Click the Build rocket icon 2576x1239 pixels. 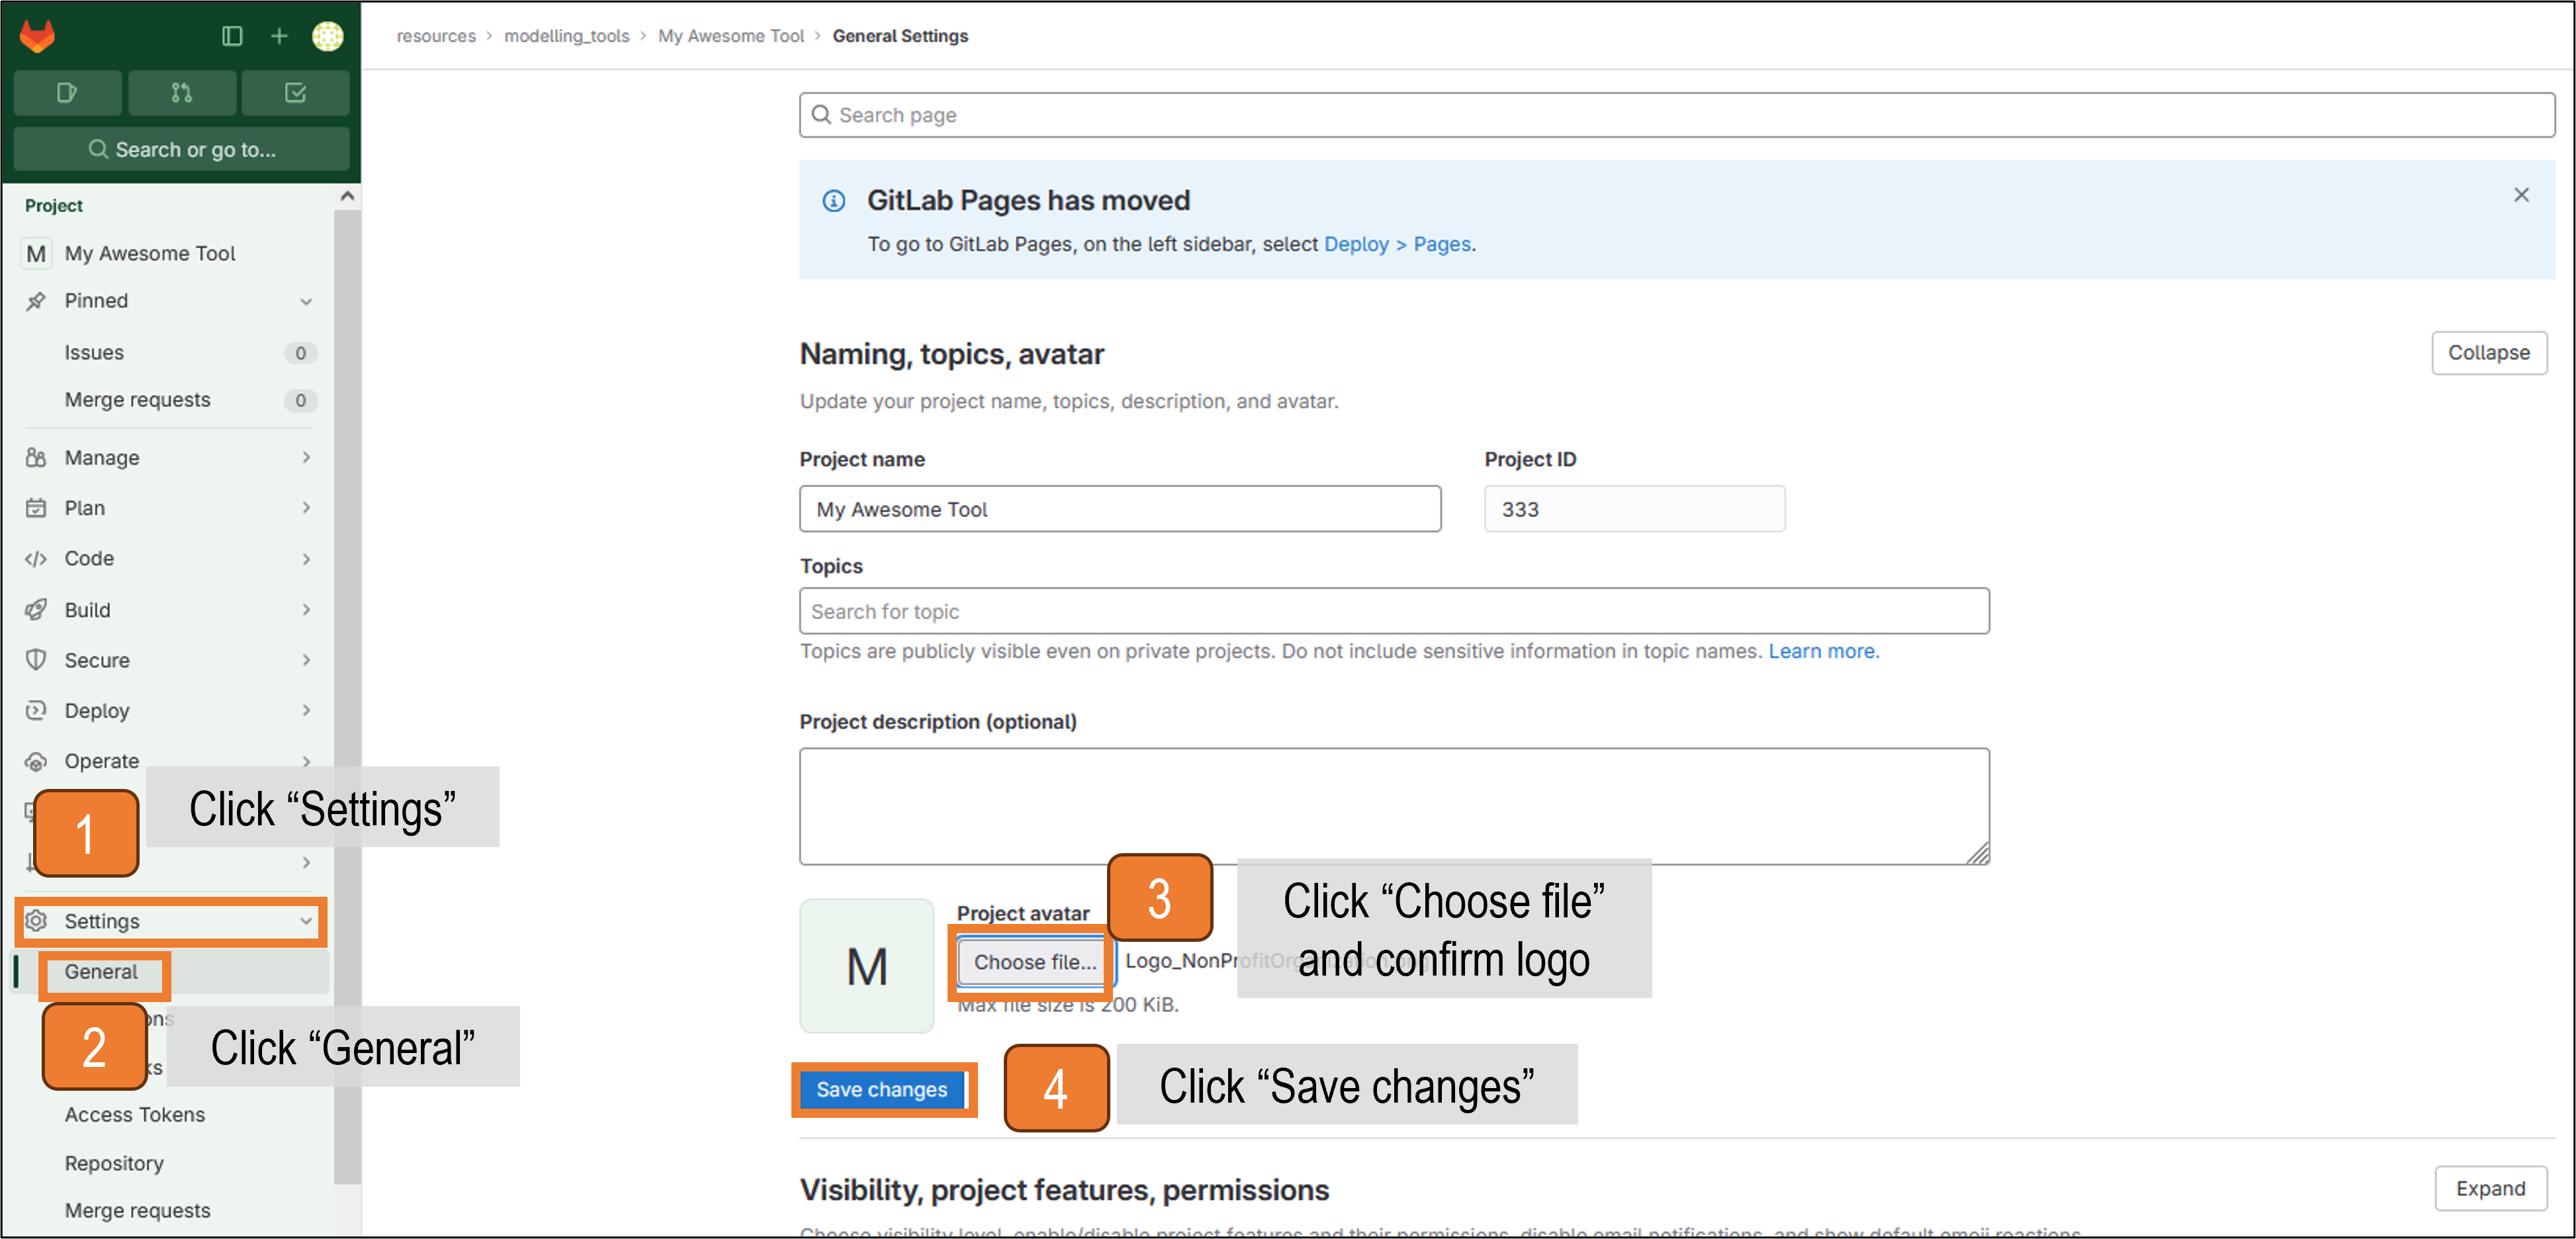pos(36,610)
